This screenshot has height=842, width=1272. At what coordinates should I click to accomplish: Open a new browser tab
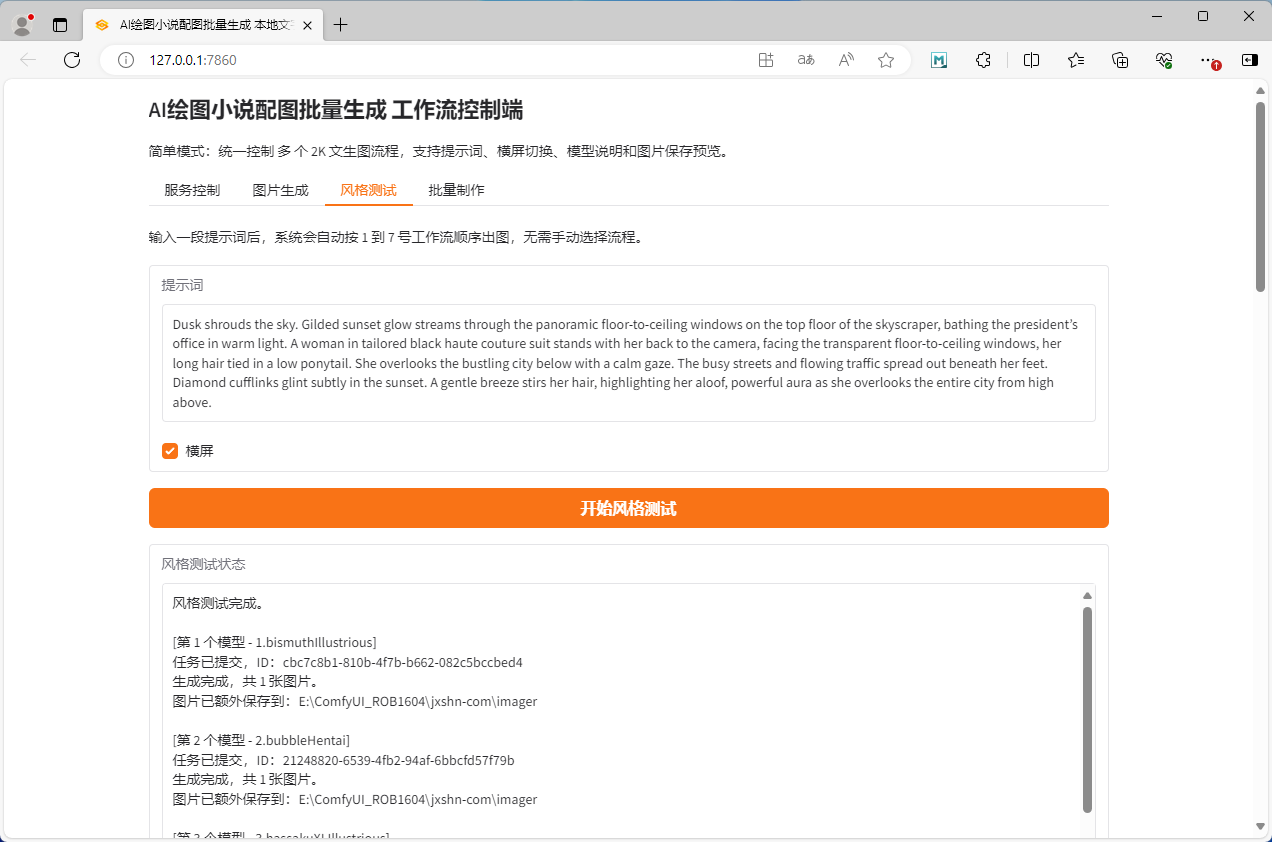[341, 25]
